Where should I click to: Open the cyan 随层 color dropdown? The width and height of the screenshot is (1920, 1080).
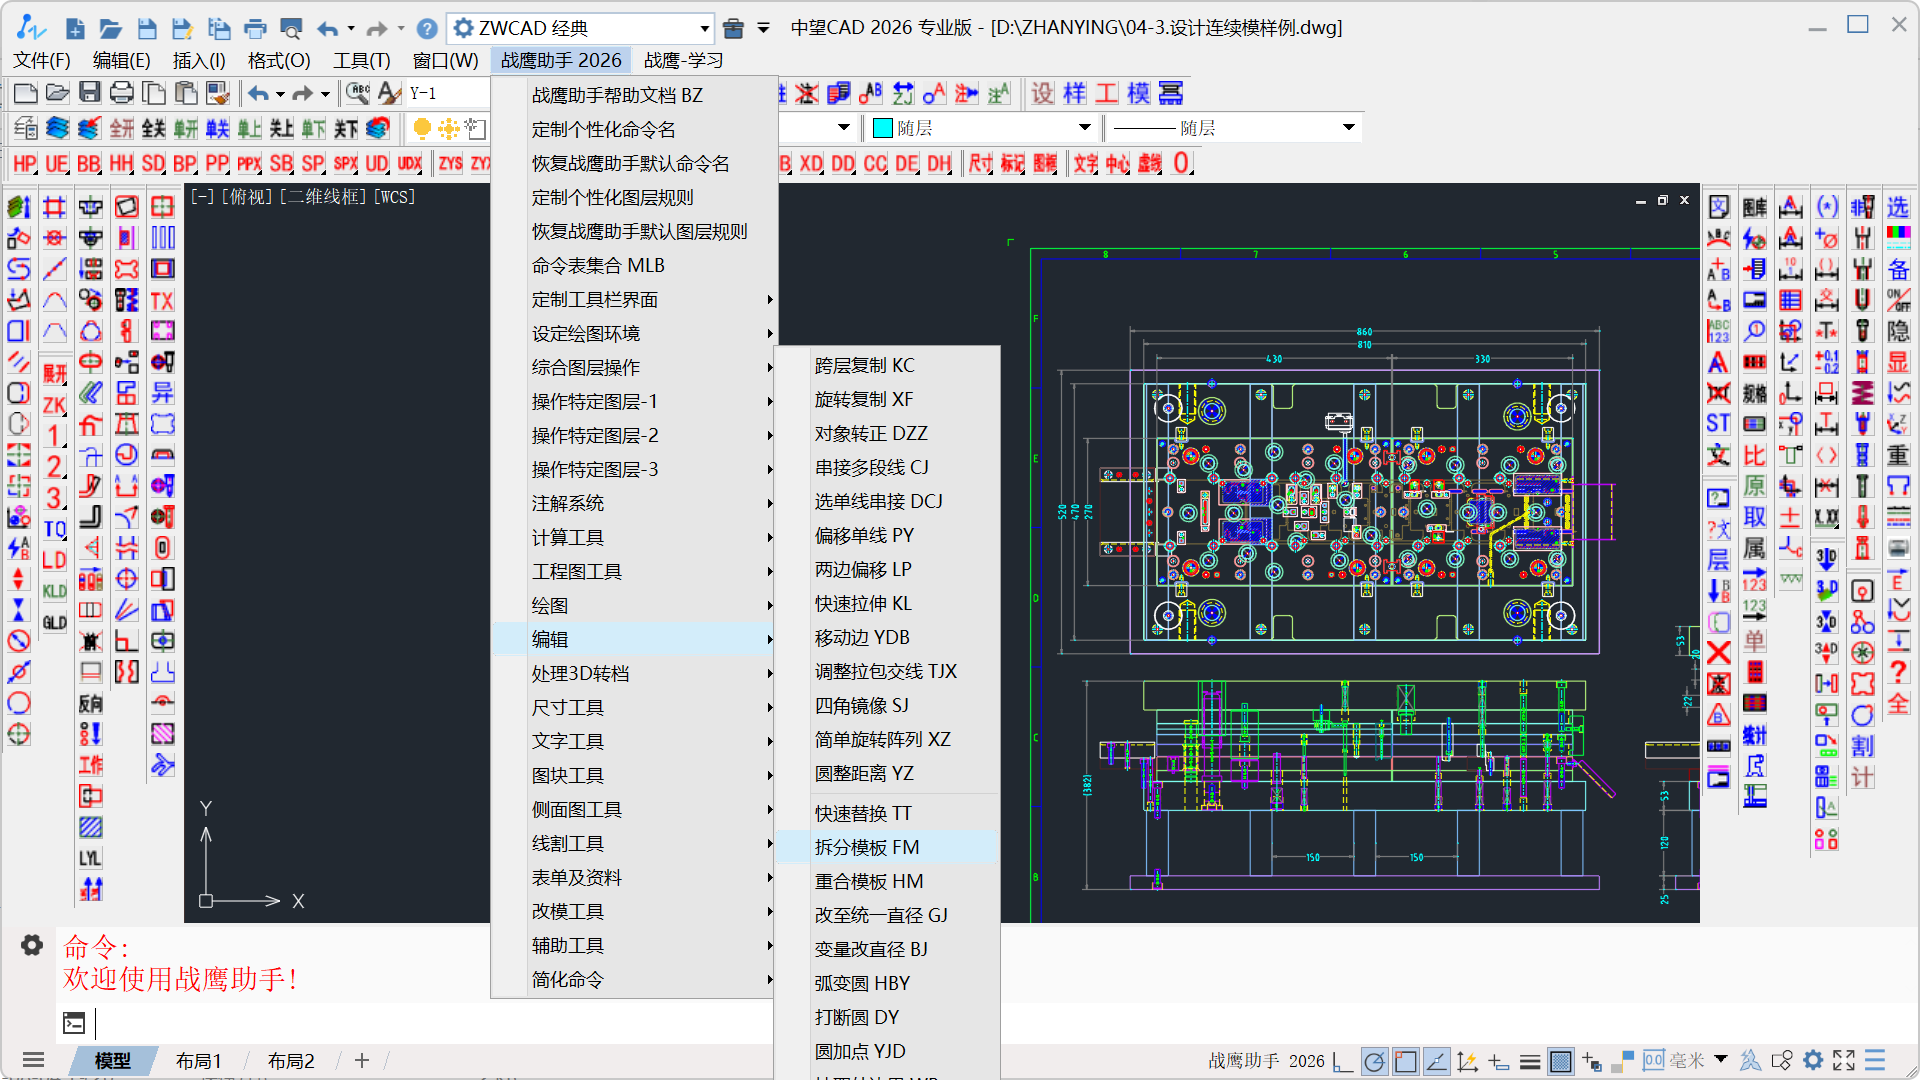(1084, 128)
